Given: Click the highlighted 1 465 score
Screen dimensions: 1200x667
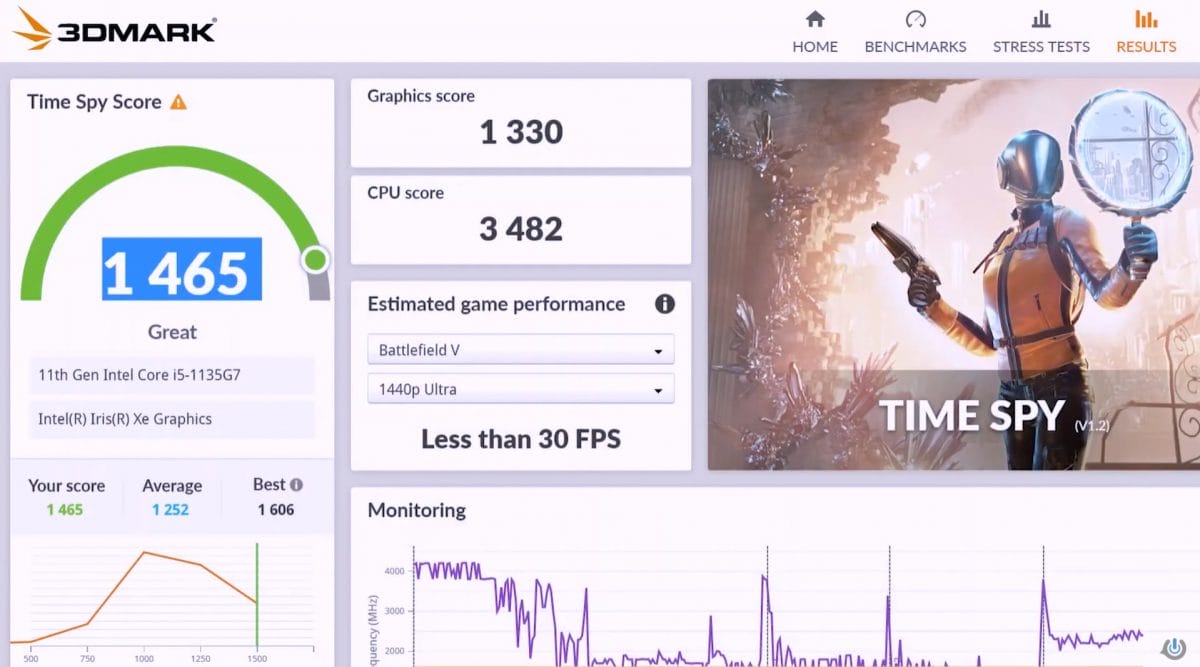Looking at the screenshot, I should click(x=181, y=270).
